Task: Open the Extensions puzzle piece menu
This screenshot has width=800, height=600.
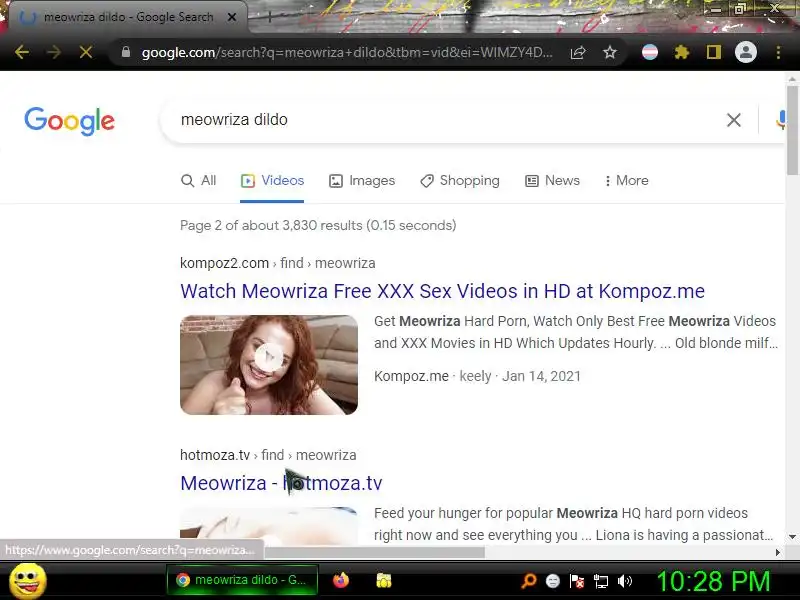Action: click(x=682, y=52)
